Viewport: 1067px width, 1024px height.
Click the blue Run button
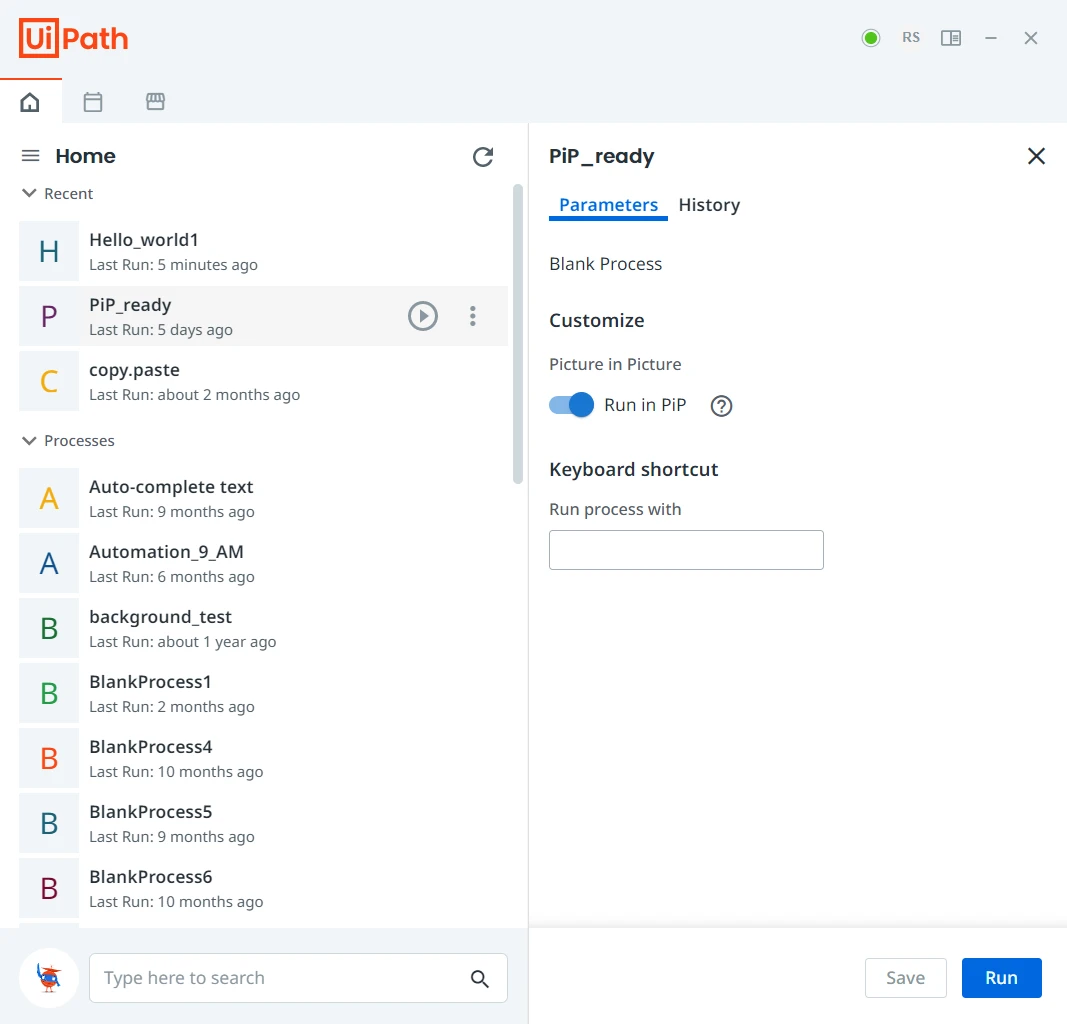click(x=1001, y=978)
